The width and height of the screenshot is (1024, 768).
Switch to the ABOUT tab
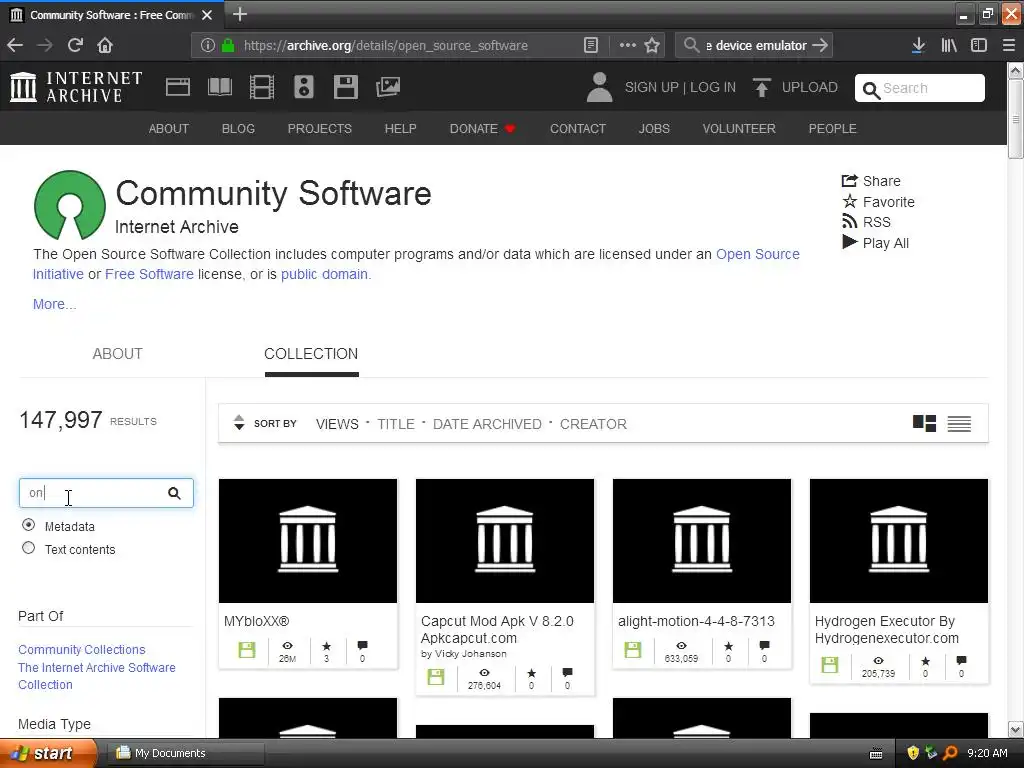118,353
